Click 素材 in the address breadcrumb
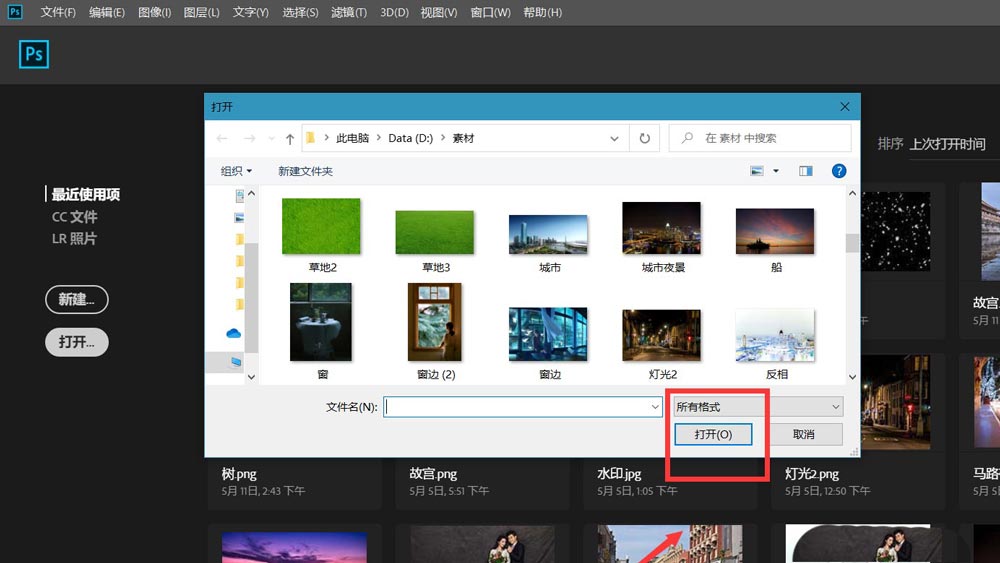 [464, 138]
